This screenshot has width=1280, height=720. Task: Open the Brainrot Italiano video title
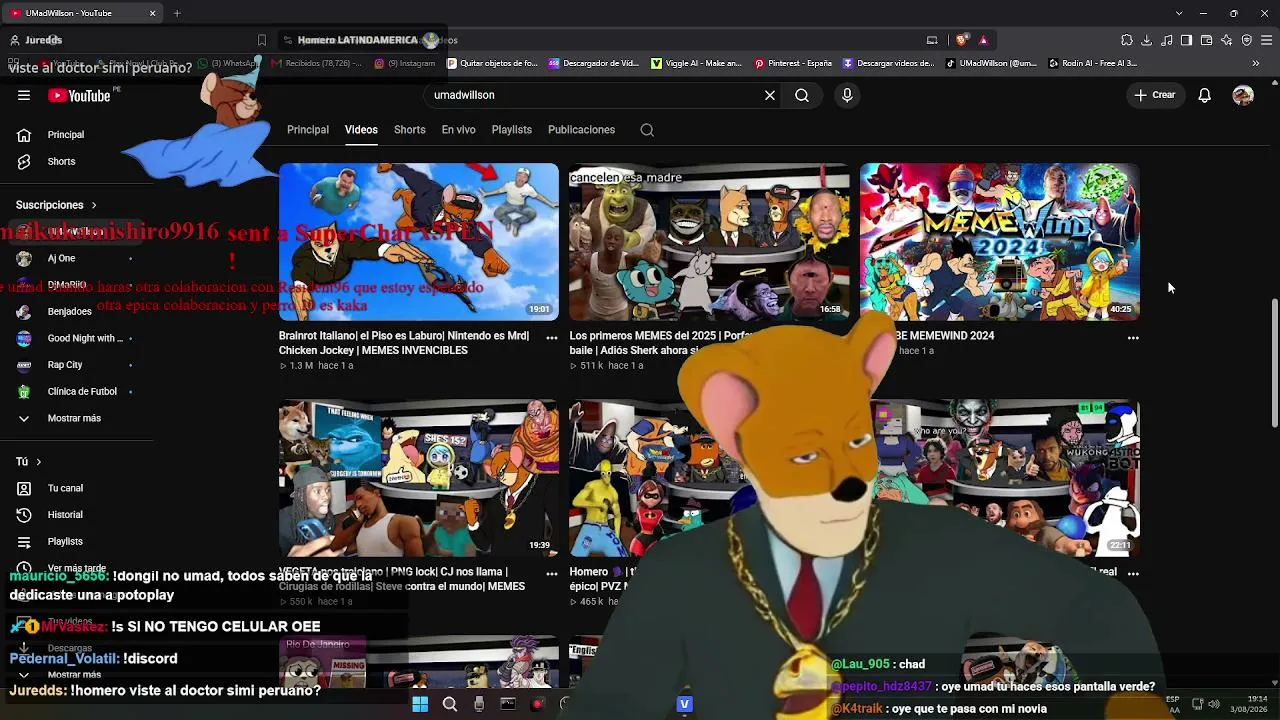tap(404, 343)
